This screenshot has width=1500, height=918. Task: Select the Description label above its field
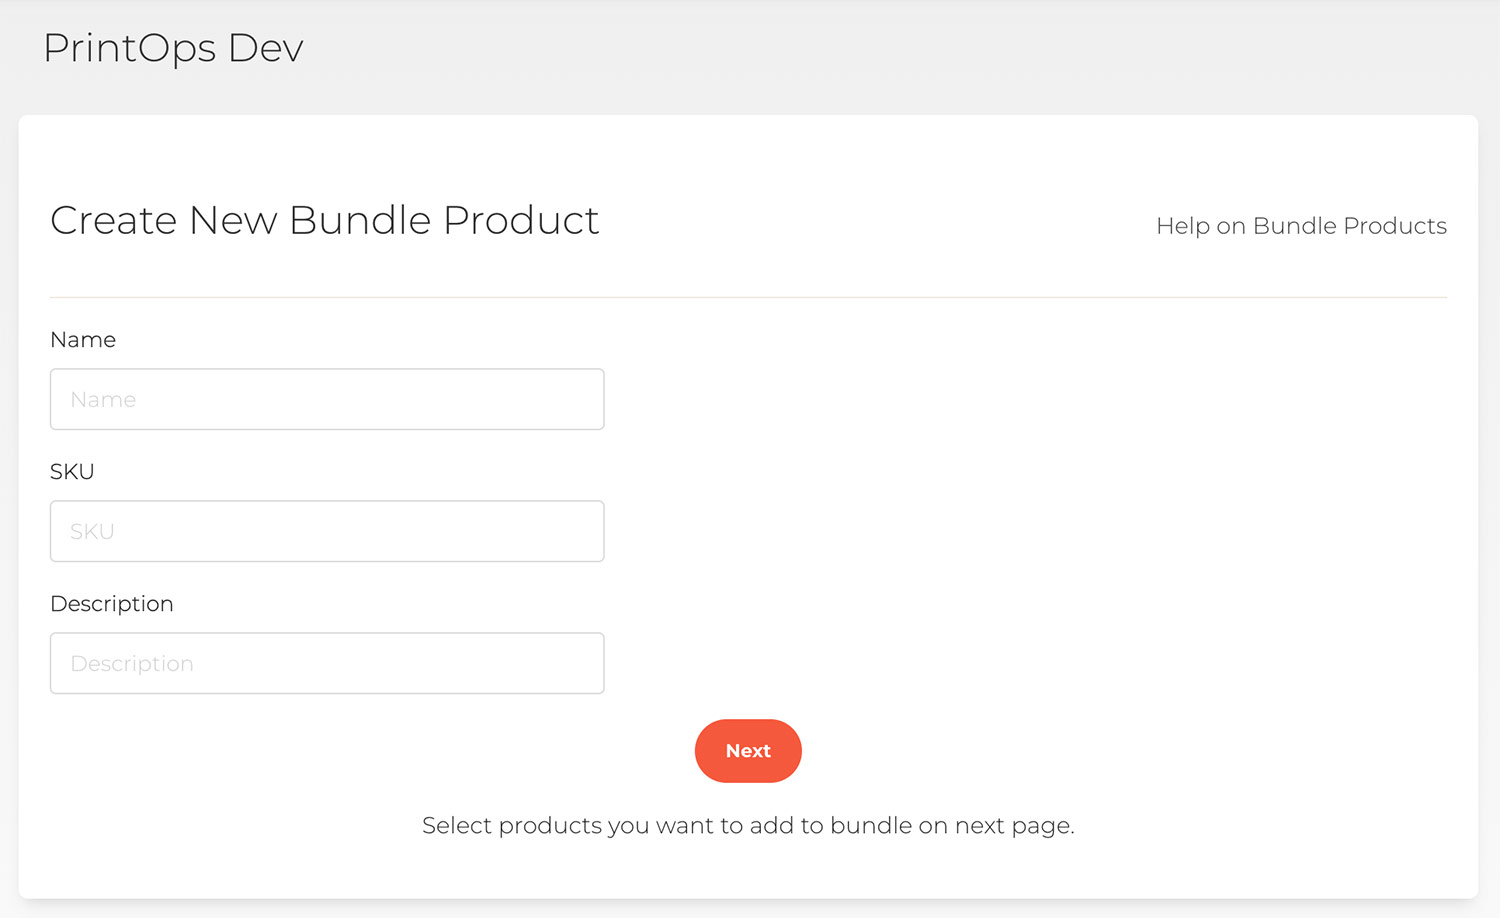112,604
